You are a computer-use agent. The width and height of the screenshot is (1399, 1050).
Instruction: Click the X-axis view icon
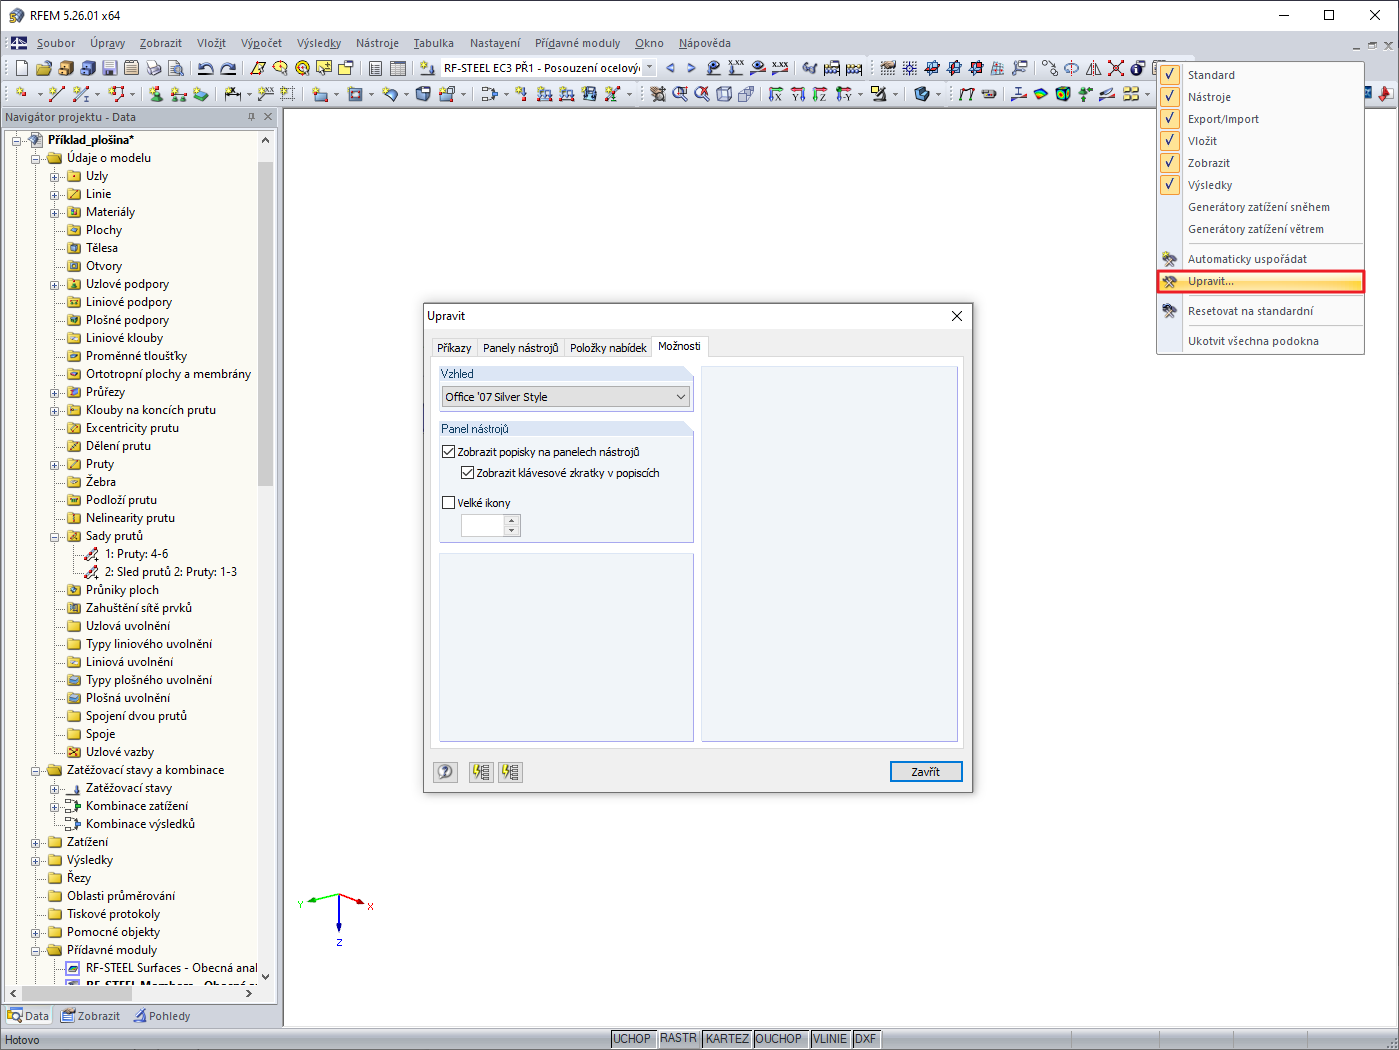click(x=776, y=94)
